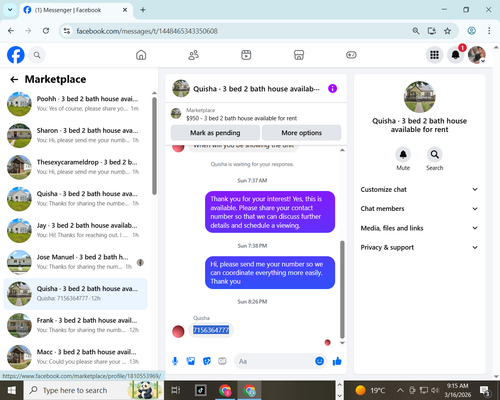This screenshot has height=400, width=500.
Task: Open the emoji picker in message box
Action: click(x=319, y=361)
